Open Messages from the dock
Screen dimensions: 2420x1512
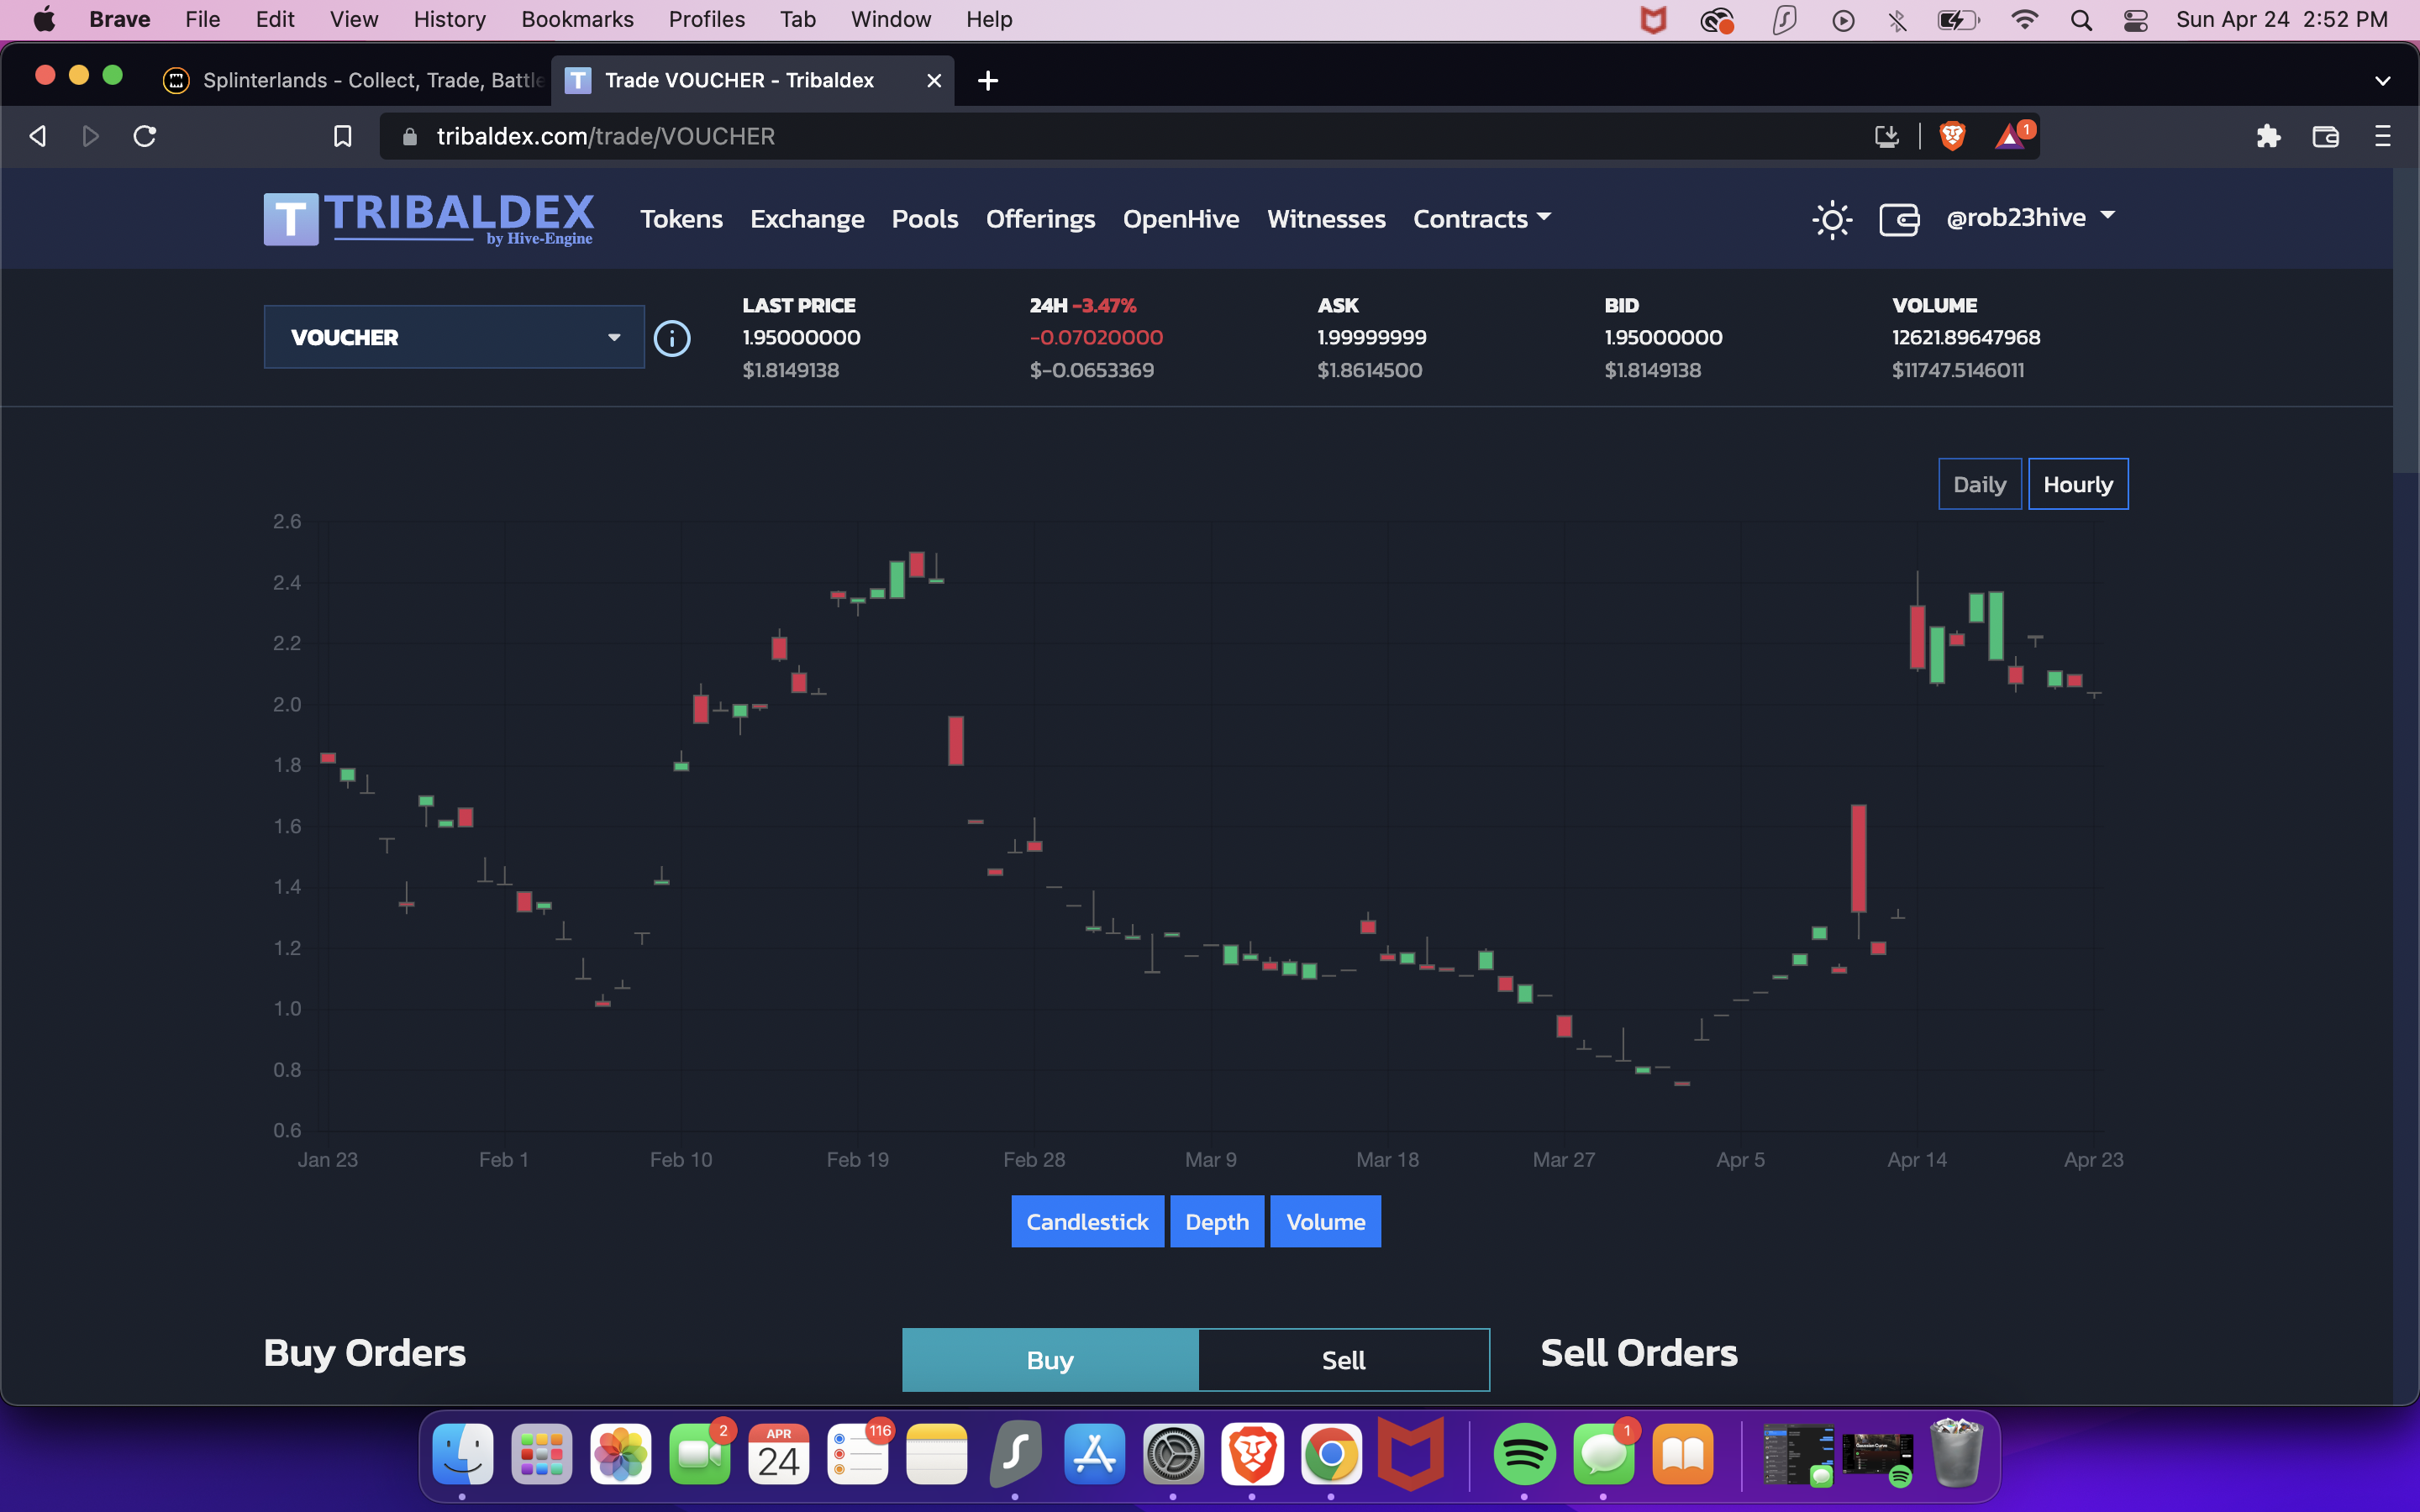1603,1453
